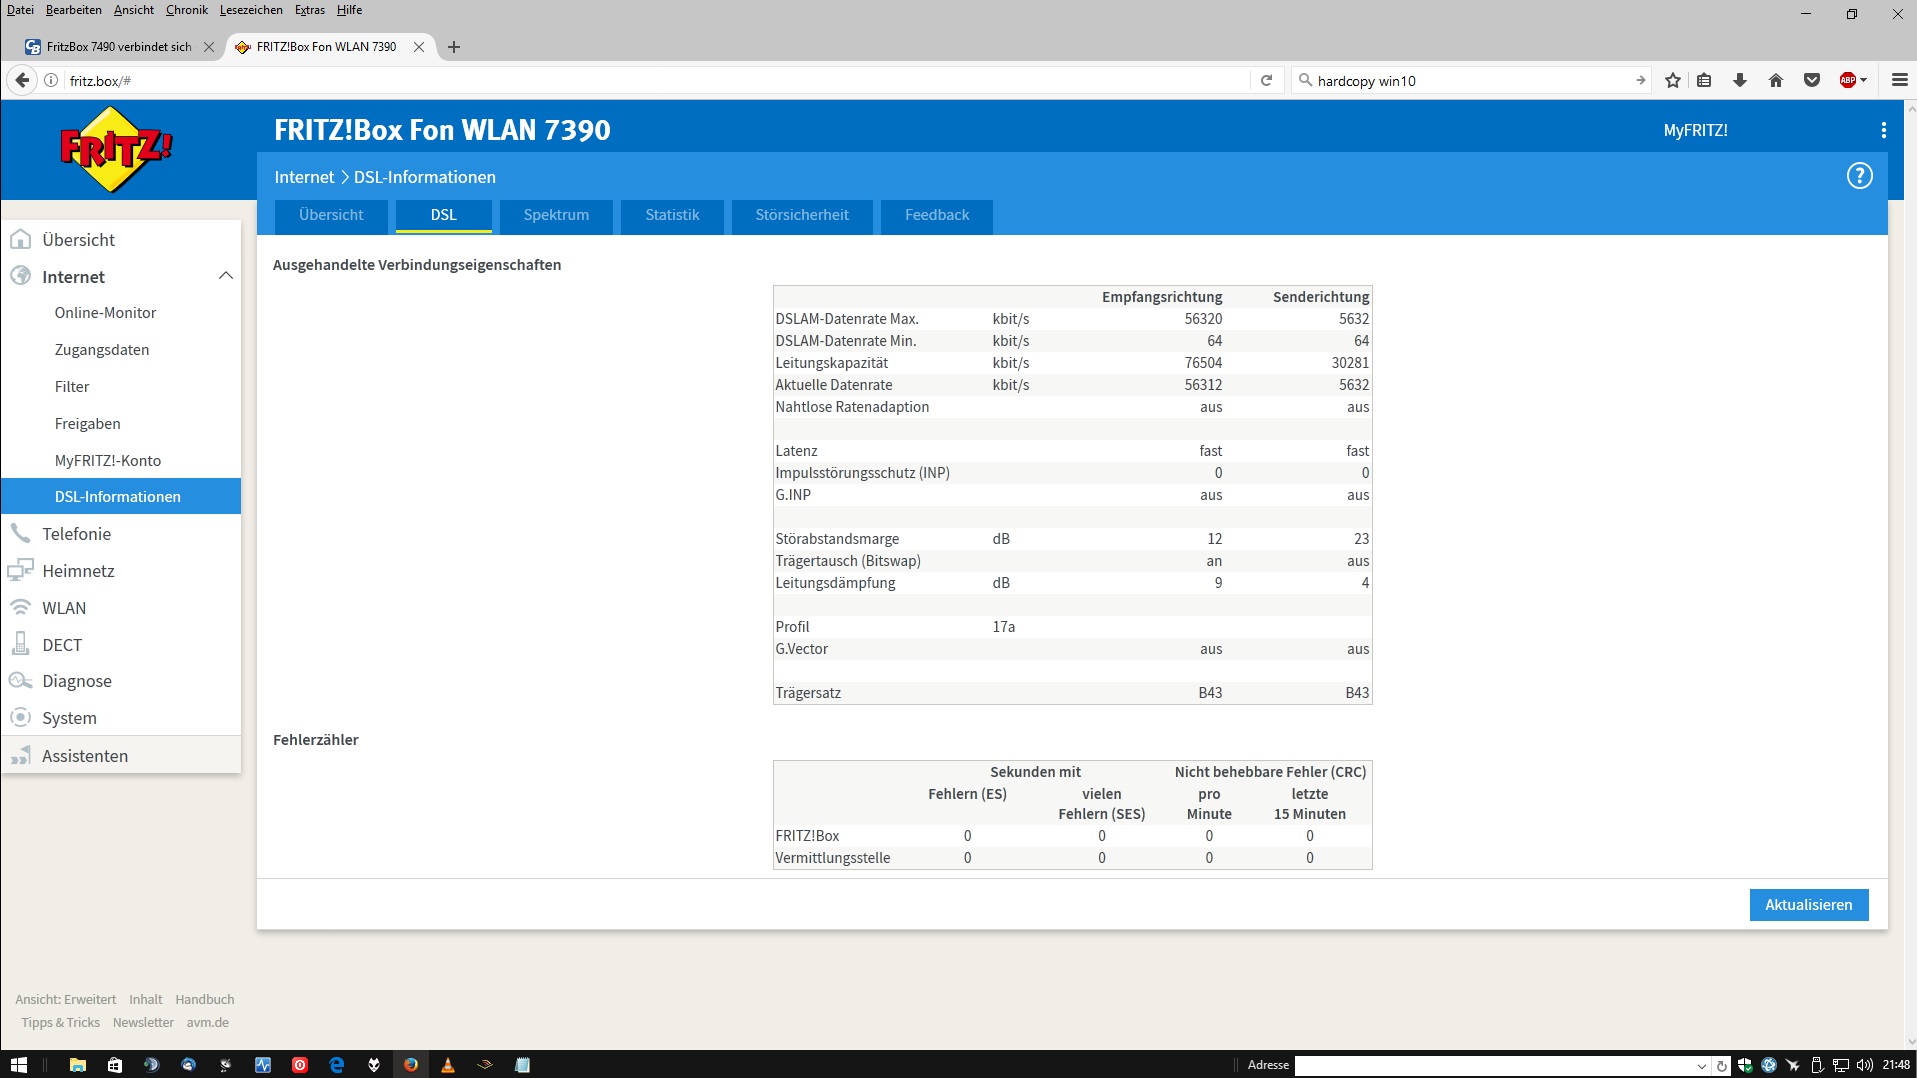Viewport: 1917px width, 1078px height.
Task: Select the DSL tab
Action: tap(444, 215)
